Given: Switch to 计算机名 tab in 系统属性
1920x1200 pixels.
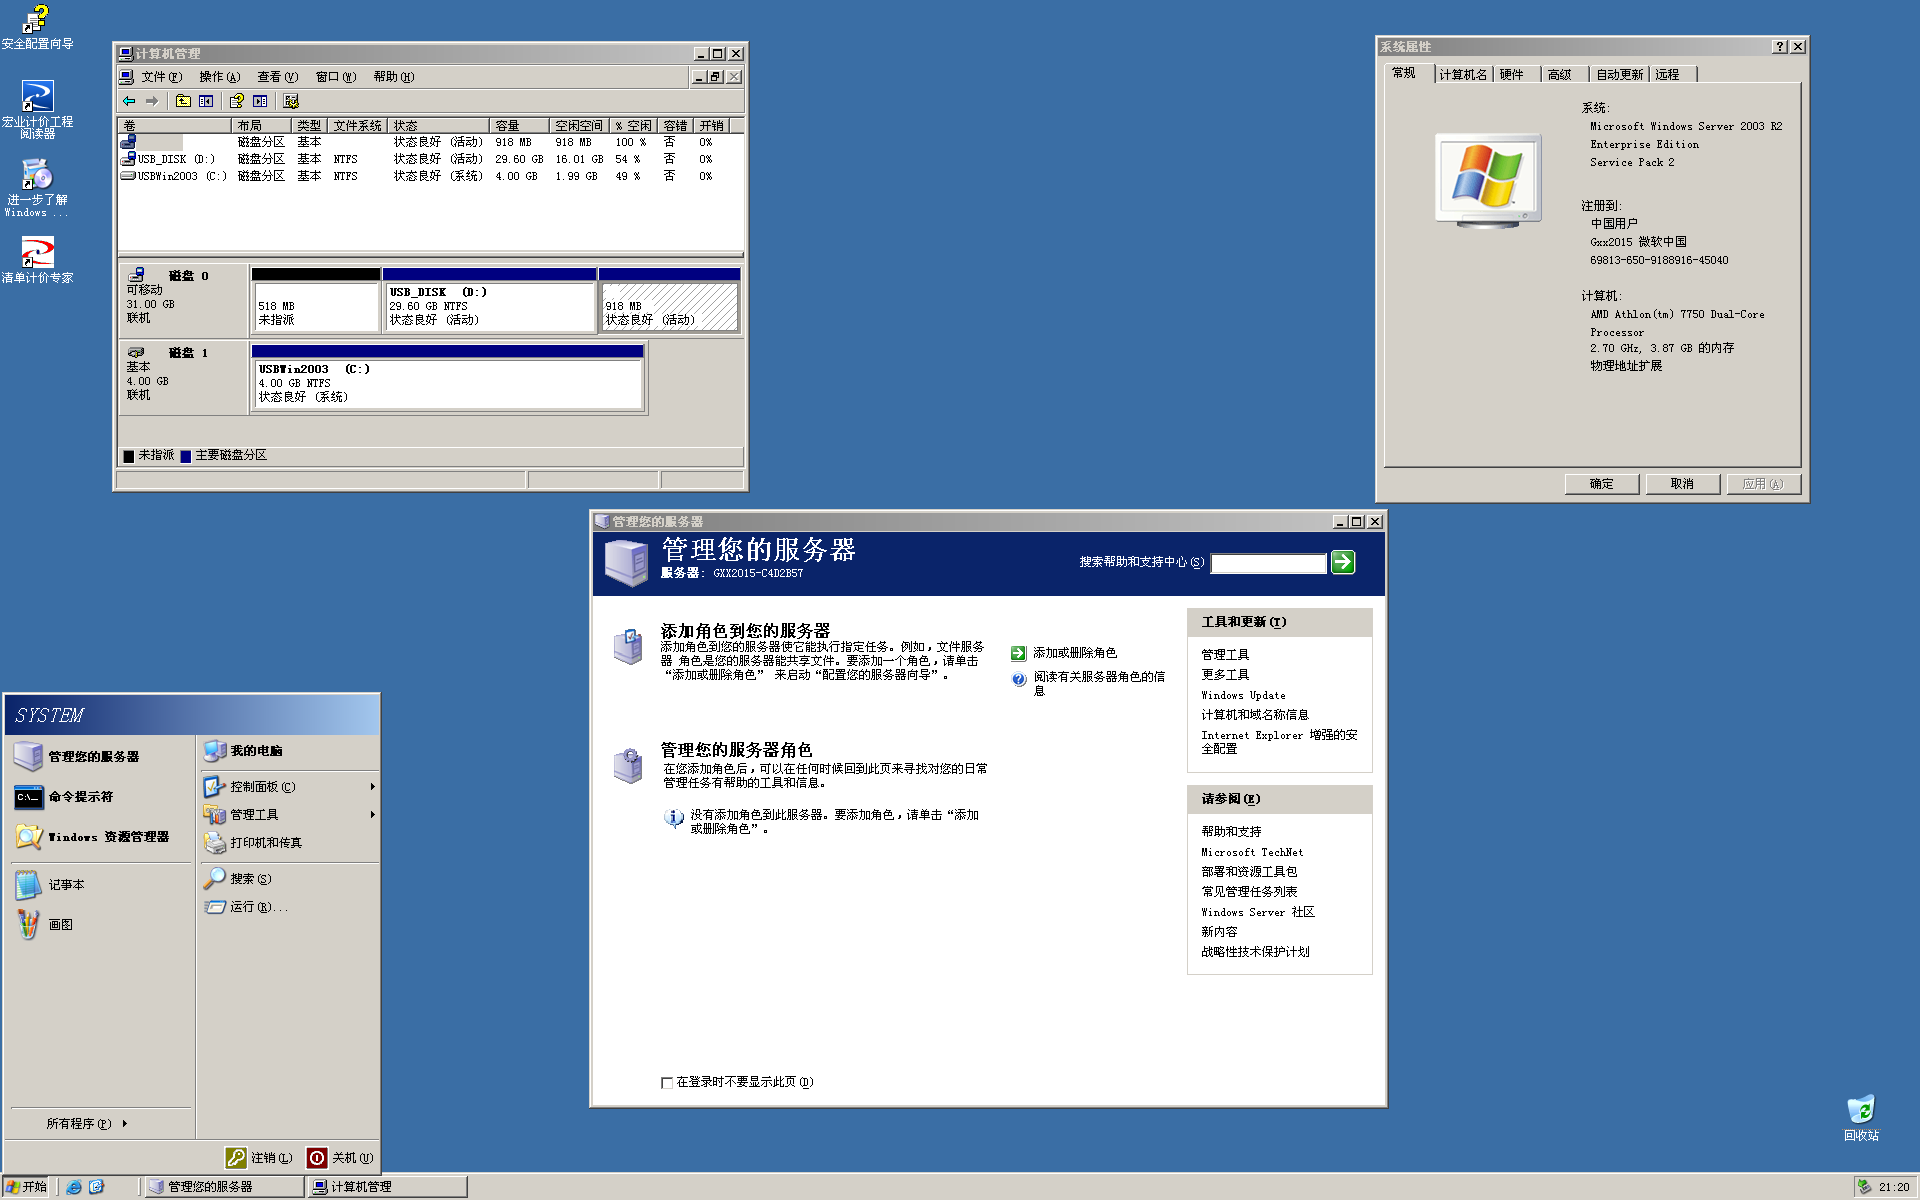Looking at the screenshot, I should (x=1462, y=75).
